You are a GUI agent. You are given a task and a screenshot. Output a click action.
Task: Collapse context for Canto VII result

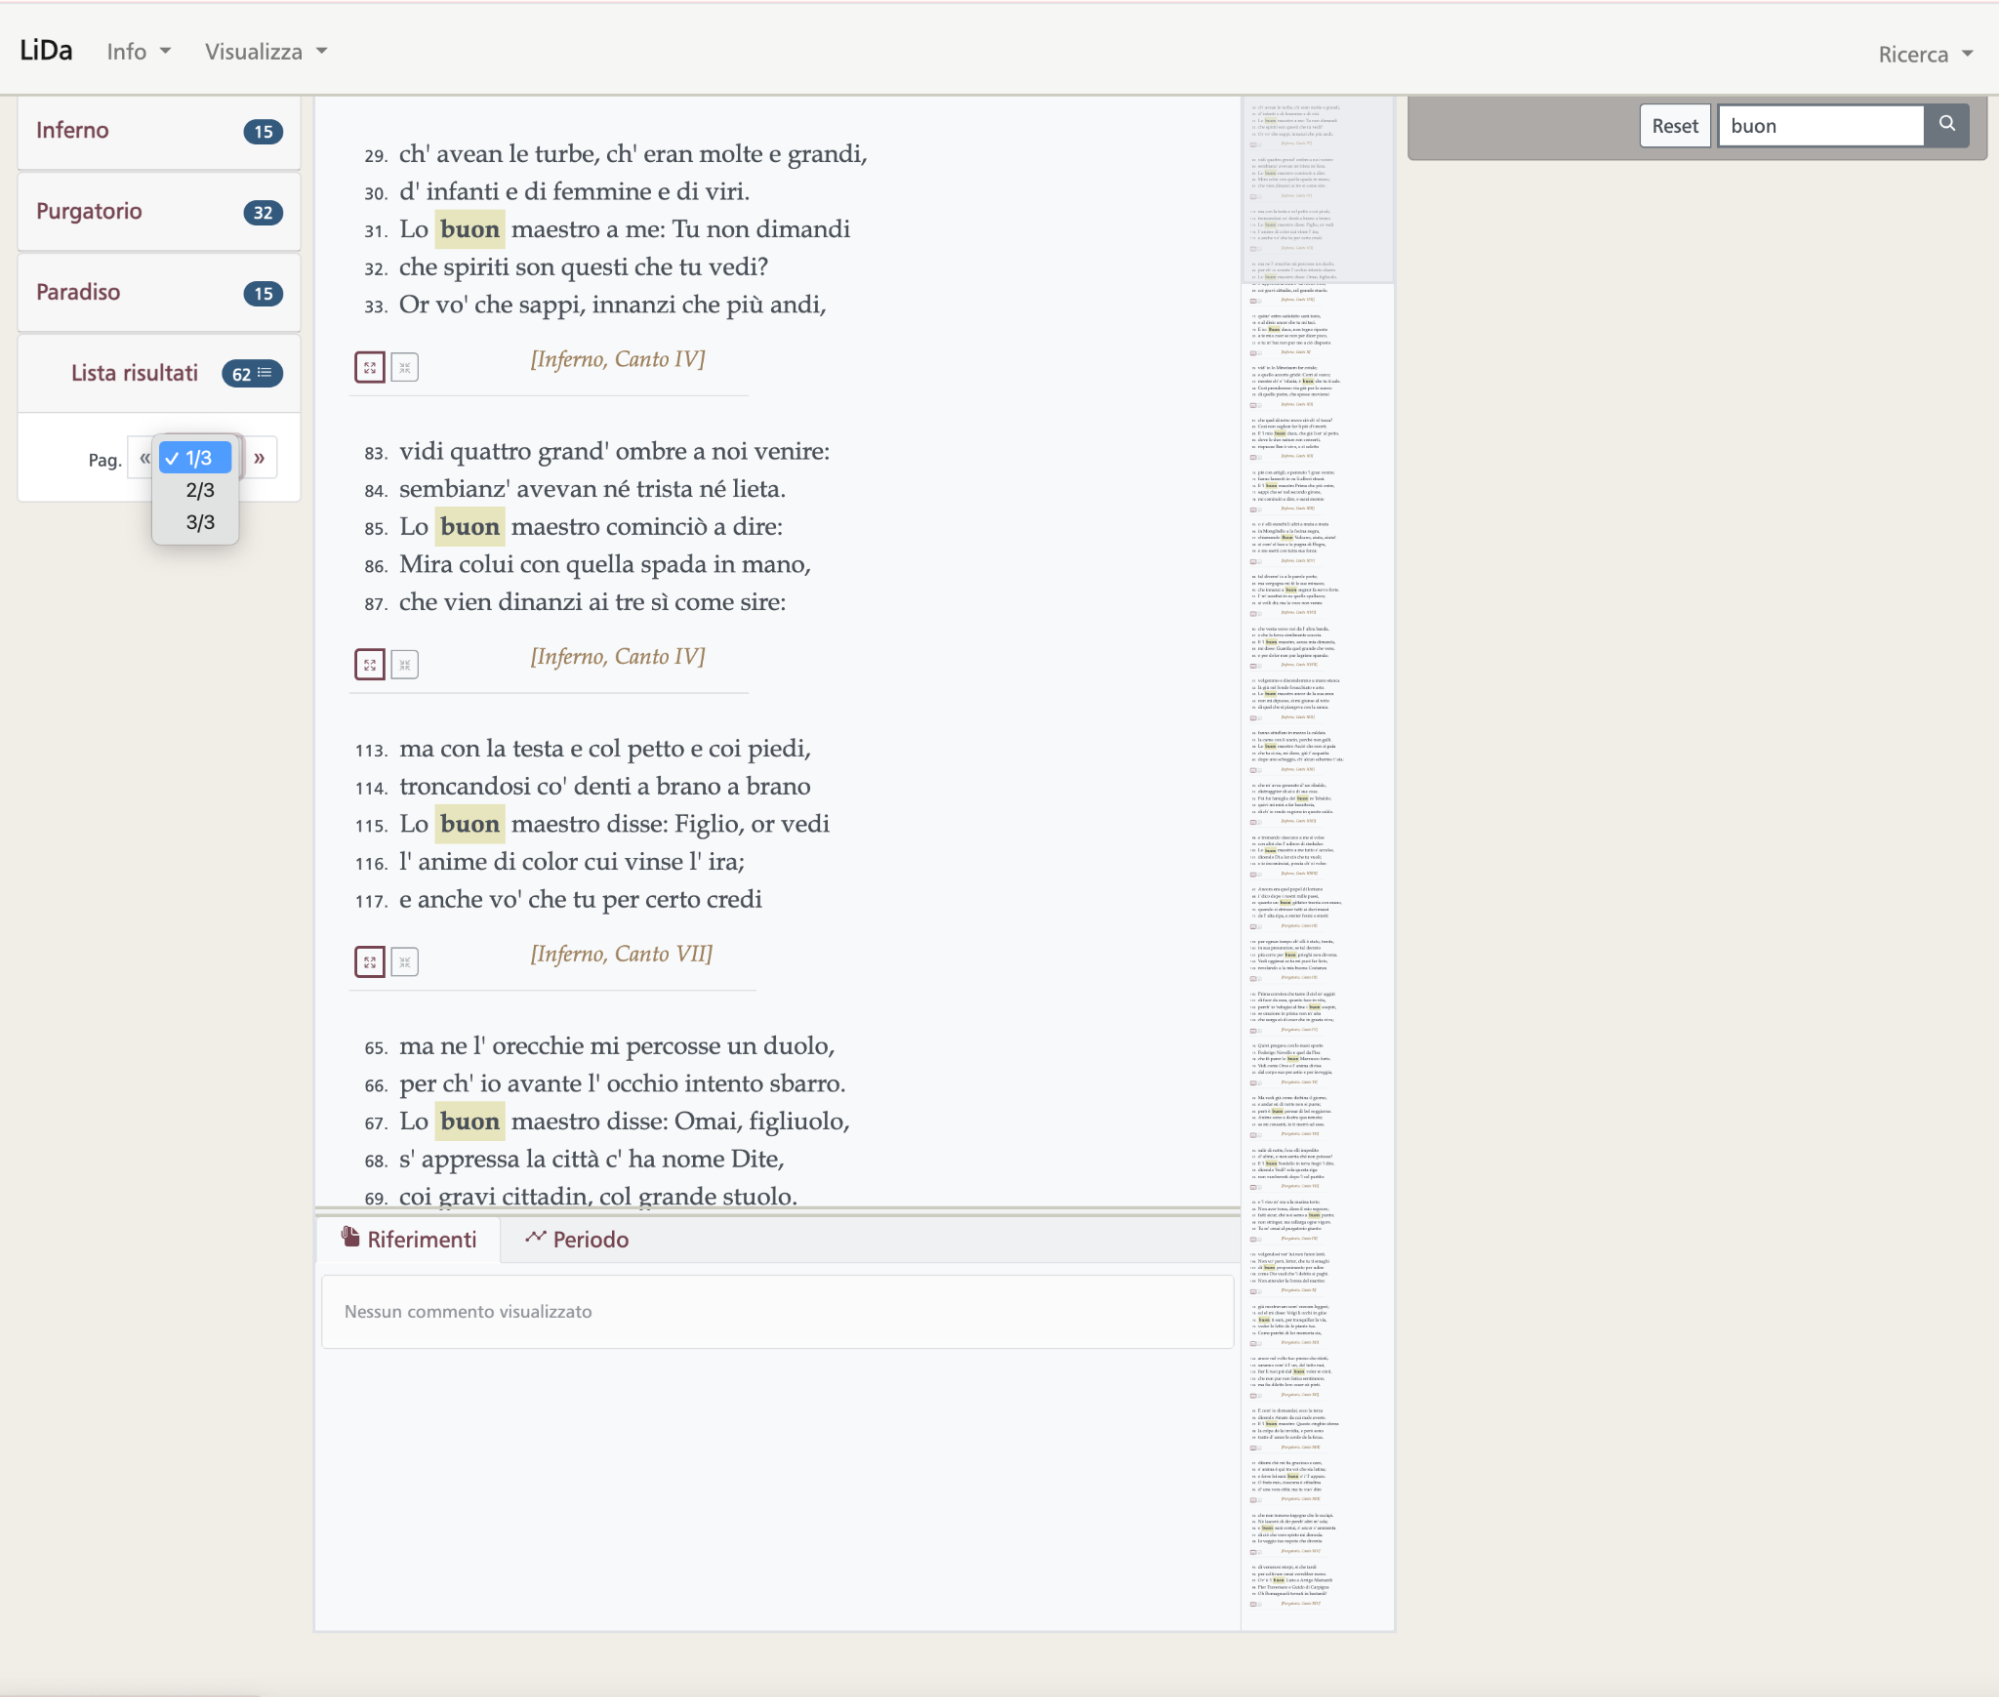pyautogui.click(x=405, y=961)
